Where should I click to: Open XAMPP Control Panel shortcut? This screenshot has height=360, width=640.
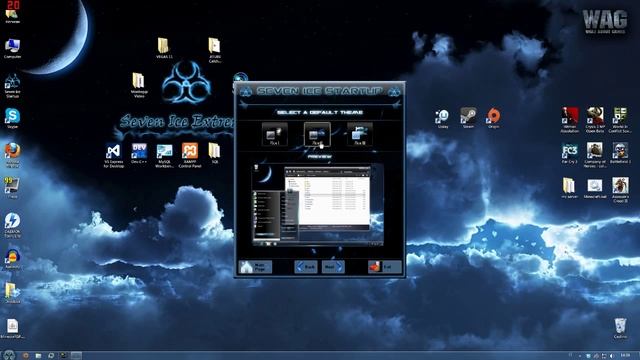(190, 155)
